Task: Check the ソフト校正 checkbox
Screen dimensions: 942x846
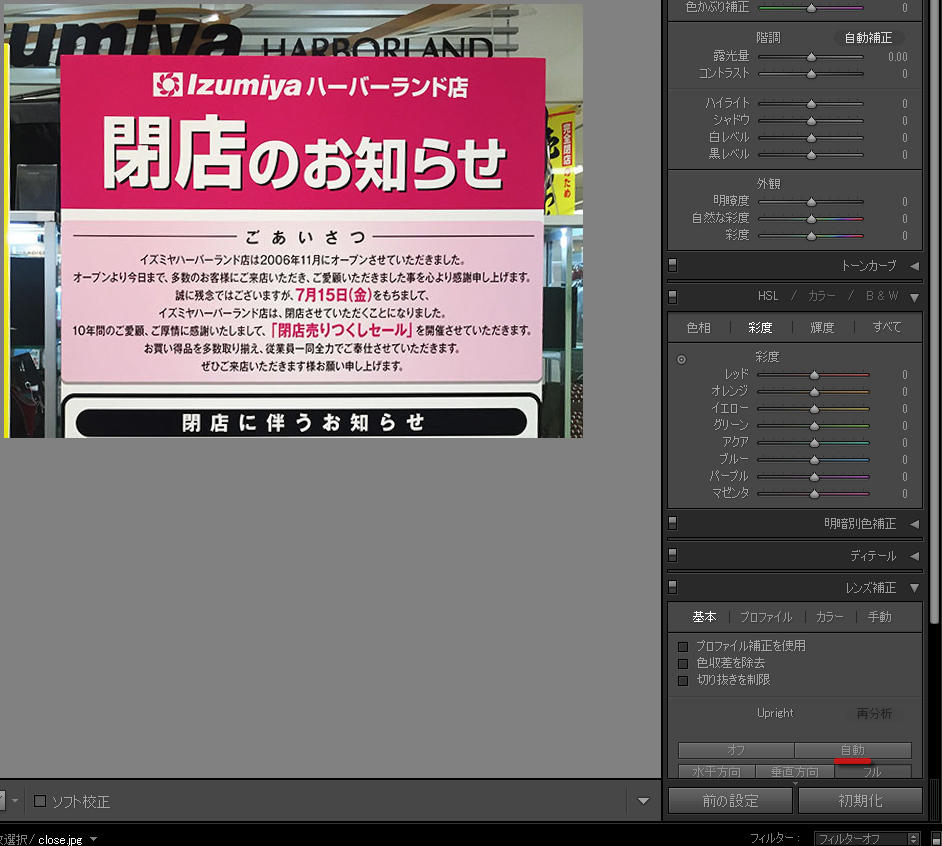Action: click(x=40, y=801)
